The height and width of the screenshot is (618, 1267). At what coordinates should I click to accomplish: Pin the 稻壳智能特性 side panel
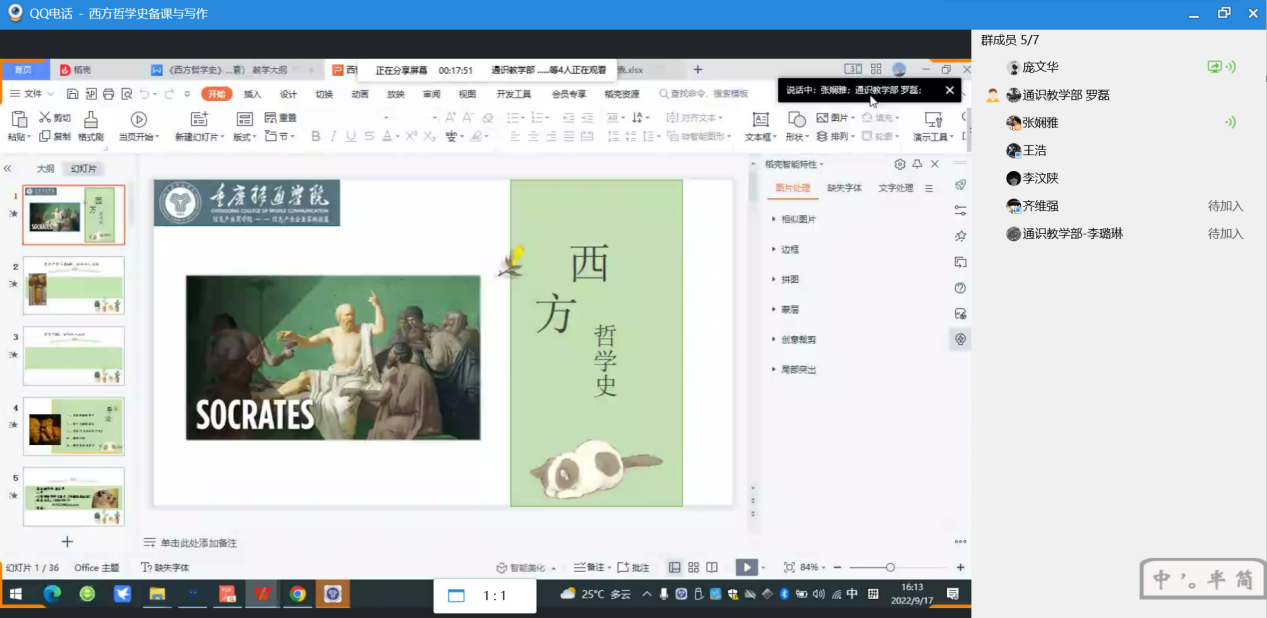[x=917, y=164]
